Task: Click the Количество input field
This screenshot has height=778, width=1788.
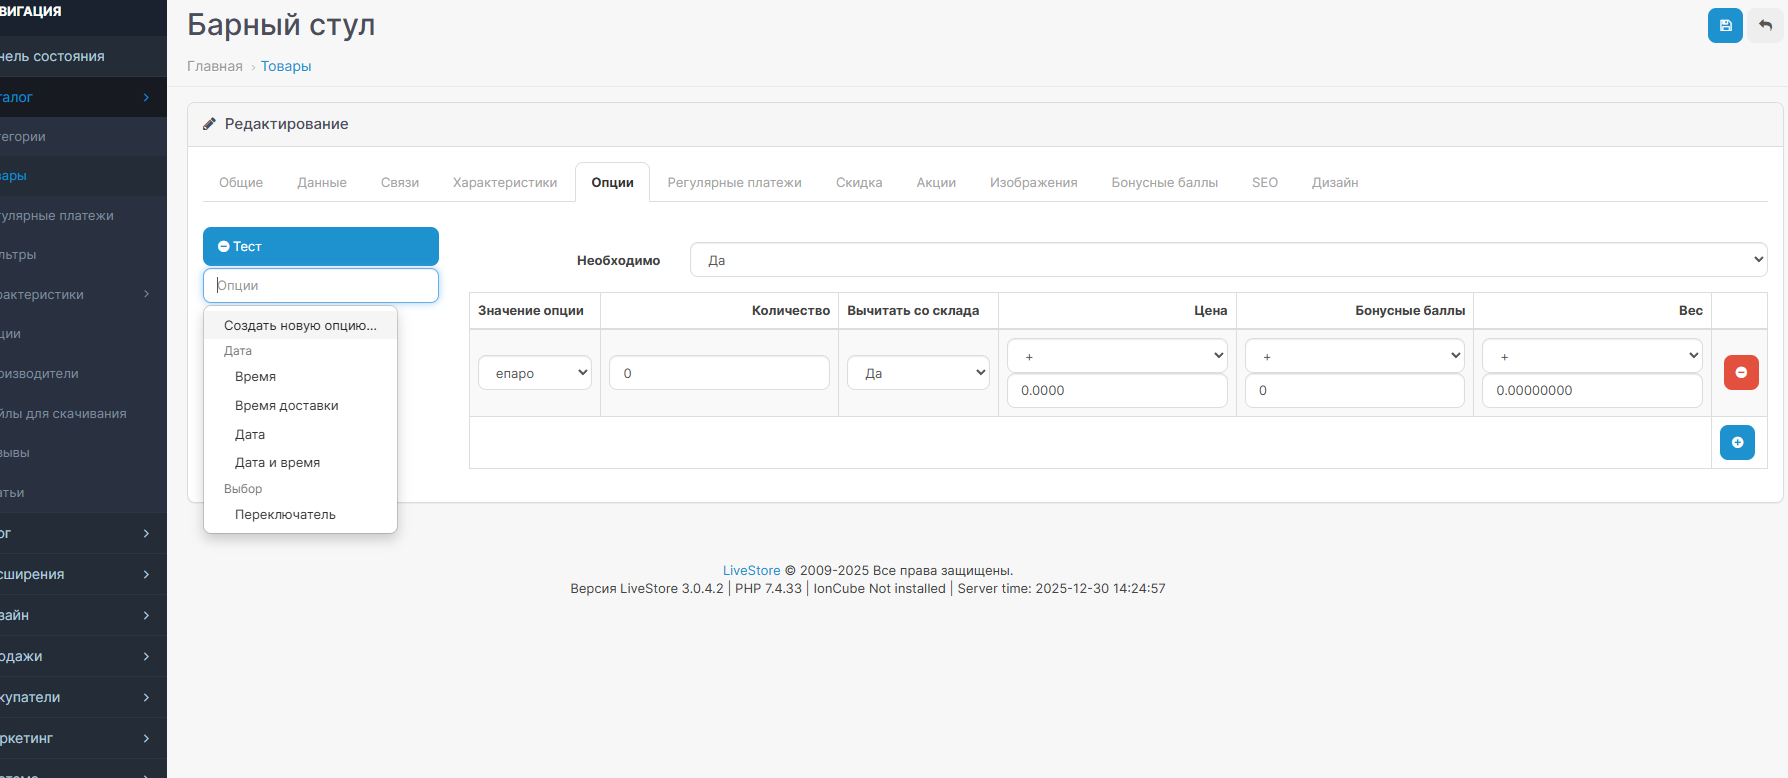Action: tap(719, 373)
